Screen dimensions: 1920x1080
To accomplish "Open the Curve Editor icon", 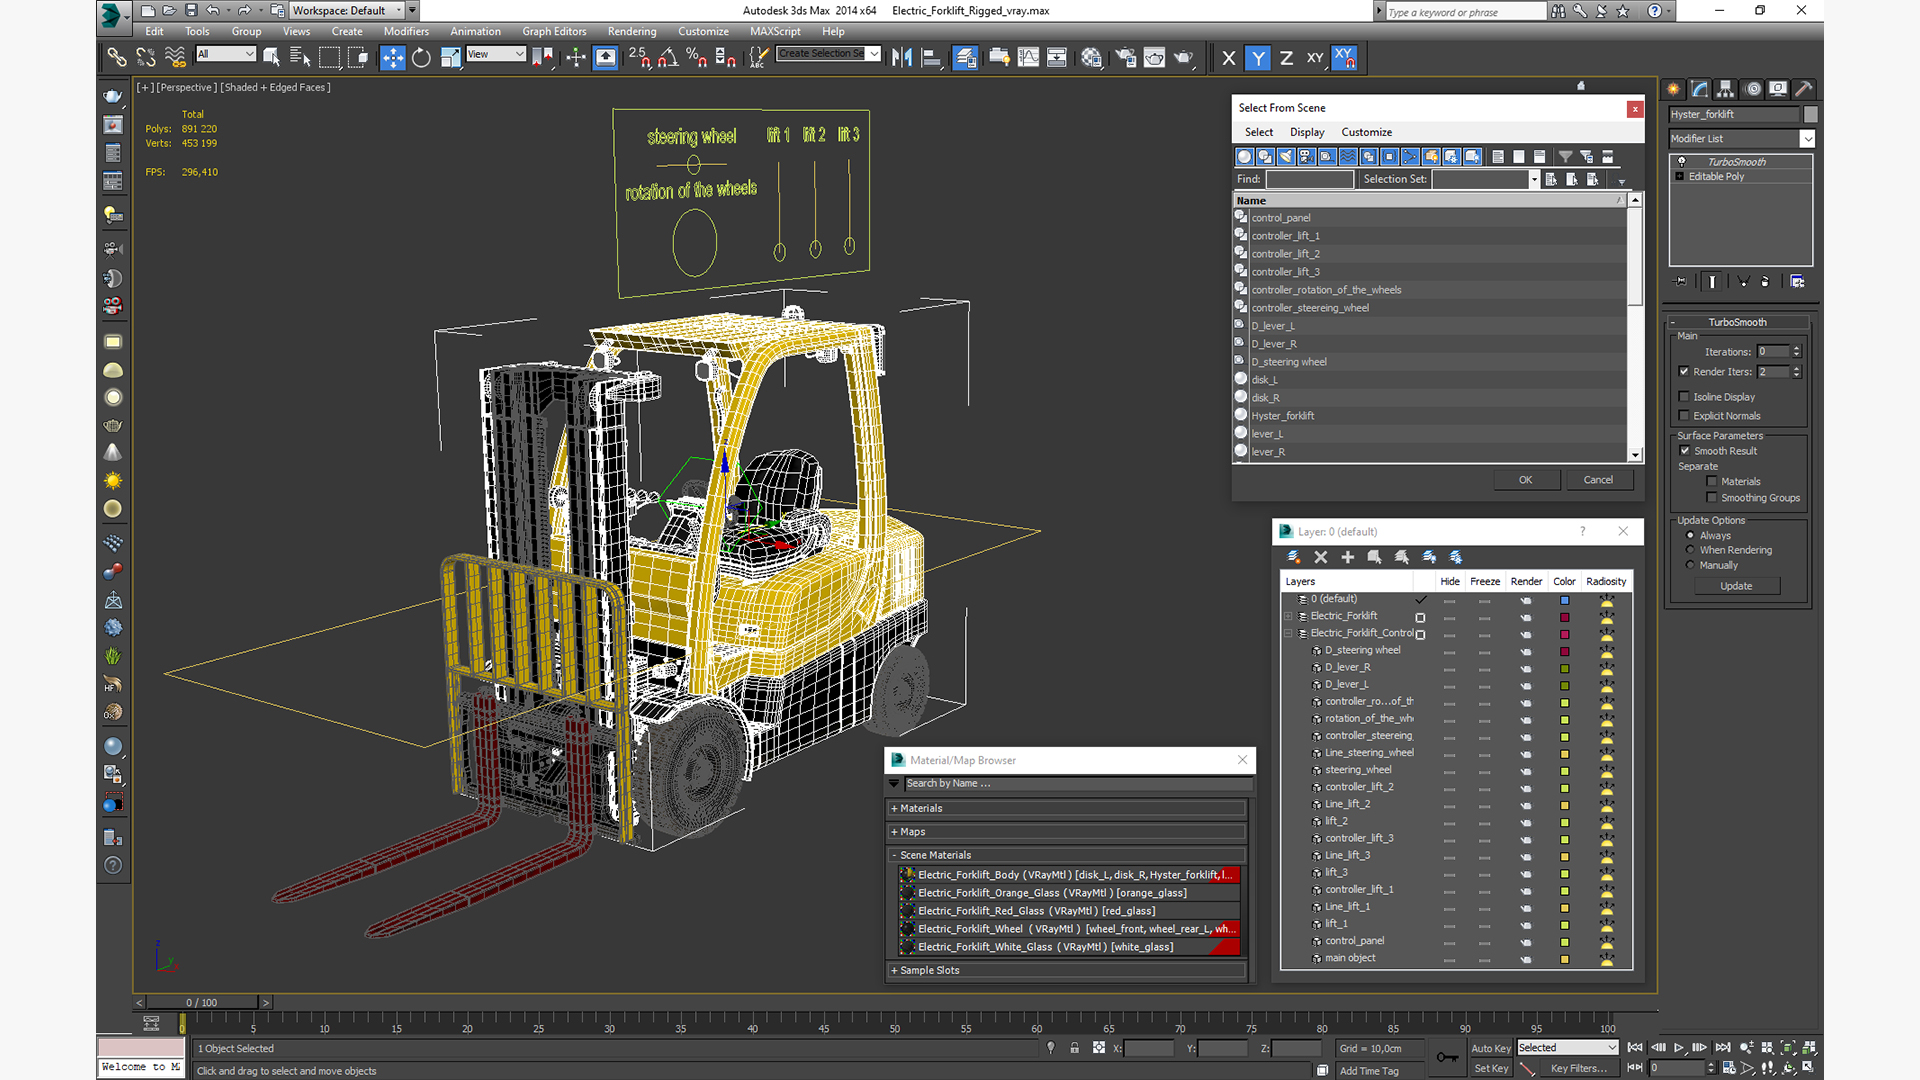I will [x=1028, y=58].
